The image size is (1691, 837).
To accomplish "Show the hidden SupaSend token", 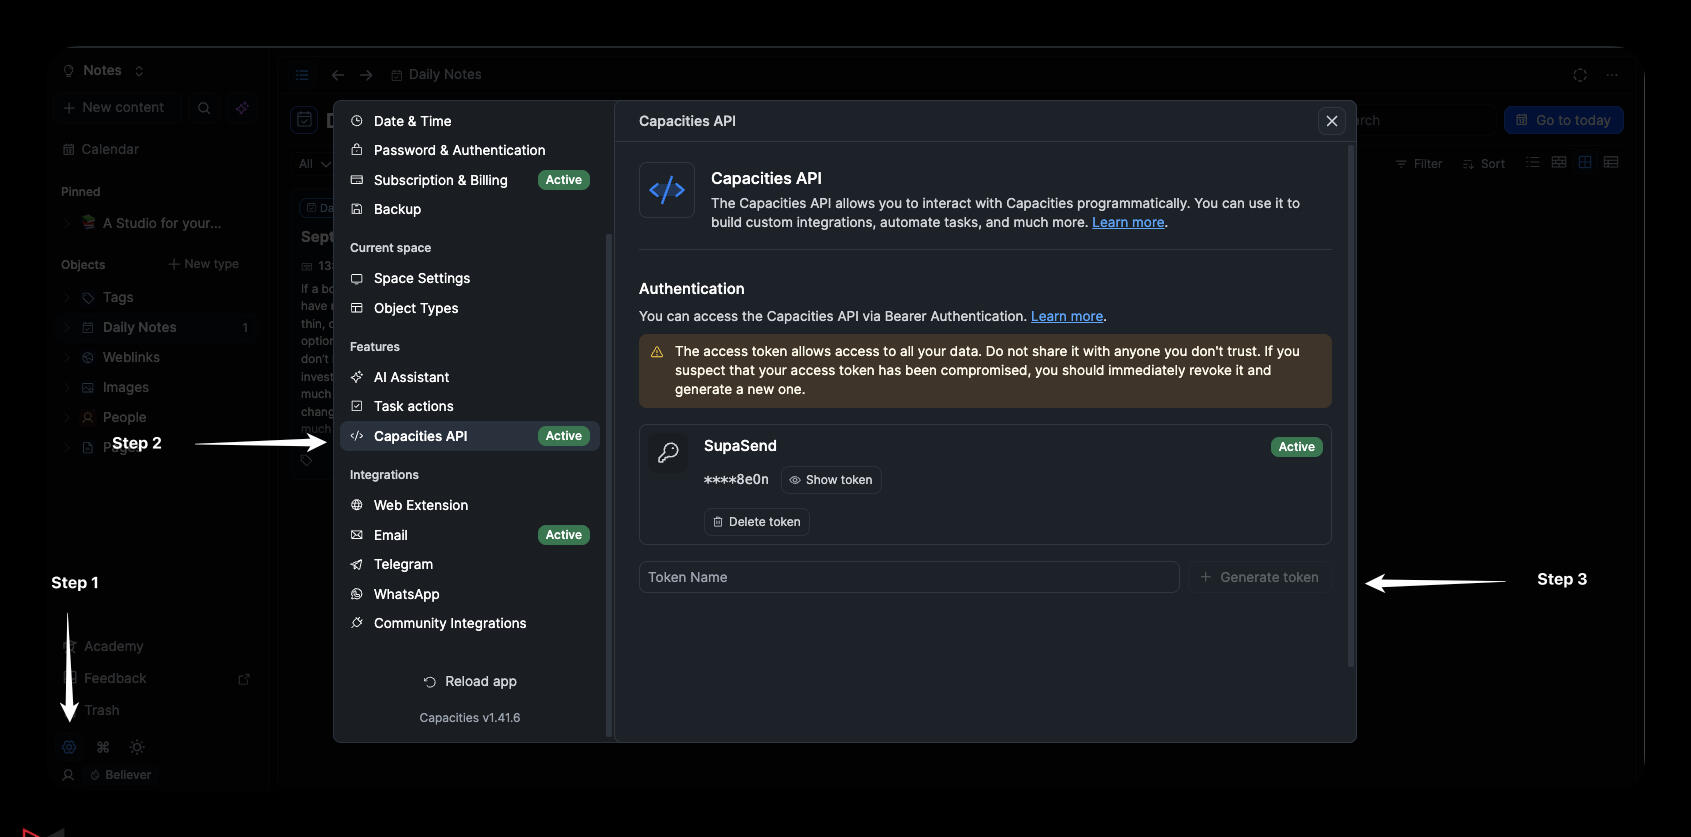I will point(830,480).
